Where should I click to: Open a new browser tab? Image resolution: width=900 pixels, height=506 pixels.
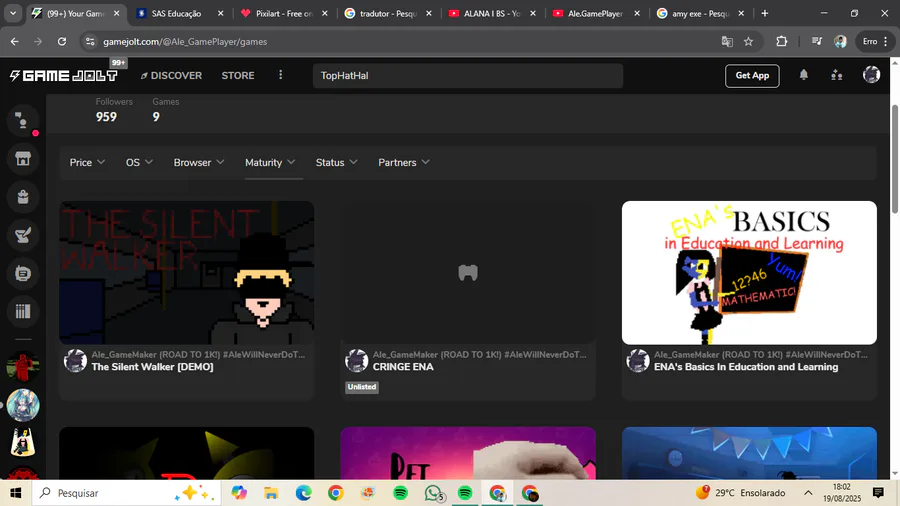(765, 13)
